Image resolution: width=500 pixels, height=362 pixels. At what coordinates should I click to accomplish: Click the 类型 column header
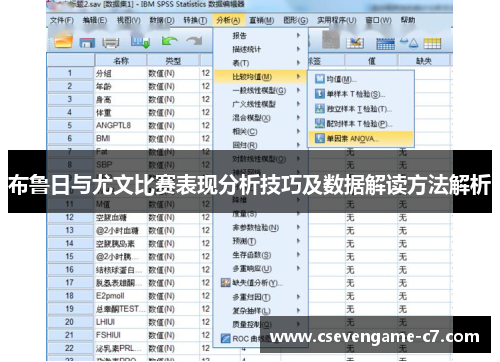[x=173, y=61]
